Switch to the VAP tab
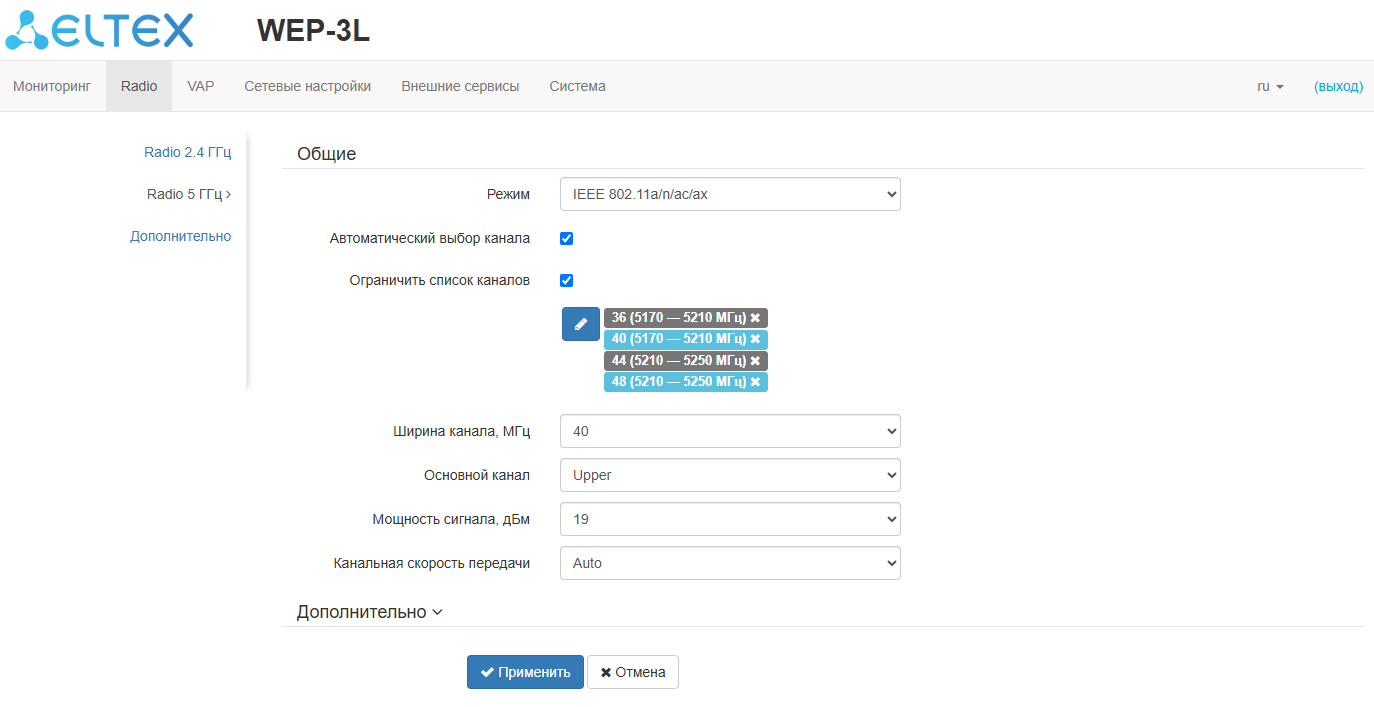The image size is (1374, 707). [201, 87]
